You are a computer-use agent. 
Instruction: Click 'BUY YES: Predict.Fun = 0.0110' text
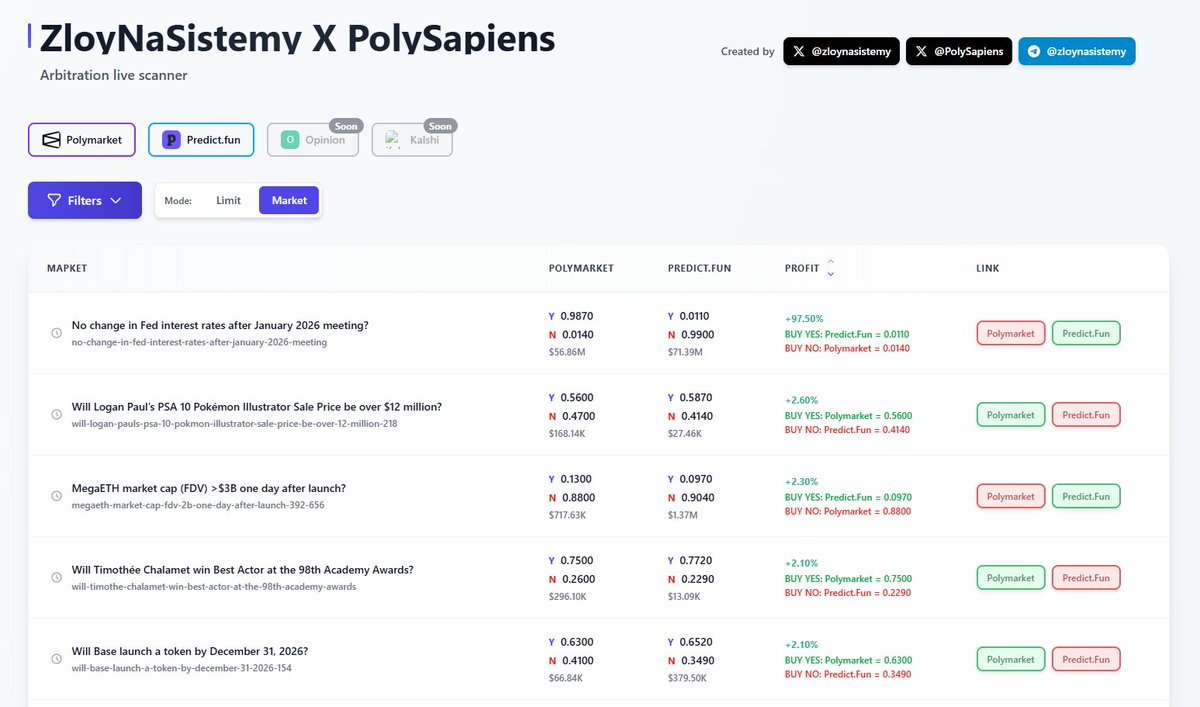[847, 334]
